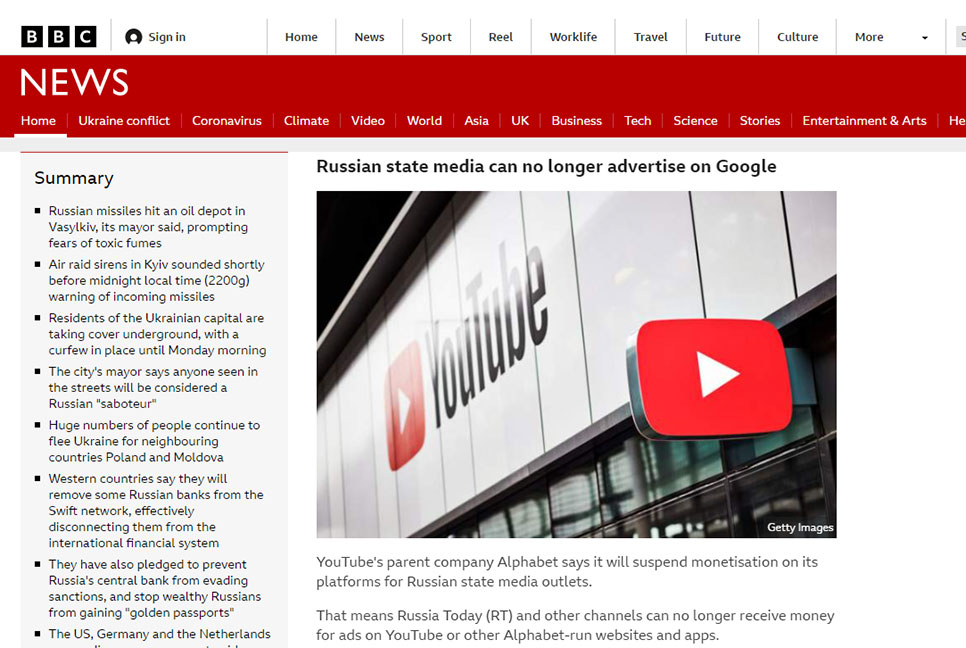Open the Video tab
Screen dimensions: 966x648
coord(368,121)
